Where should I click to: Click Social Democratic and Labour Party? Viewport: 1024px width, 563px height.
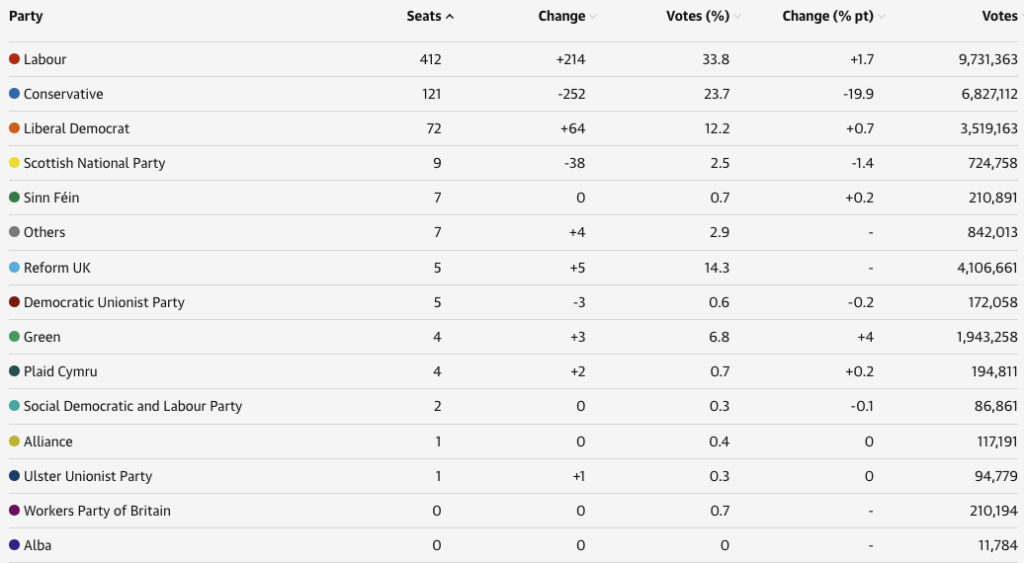pyautogui.click(x=133, y=406)
